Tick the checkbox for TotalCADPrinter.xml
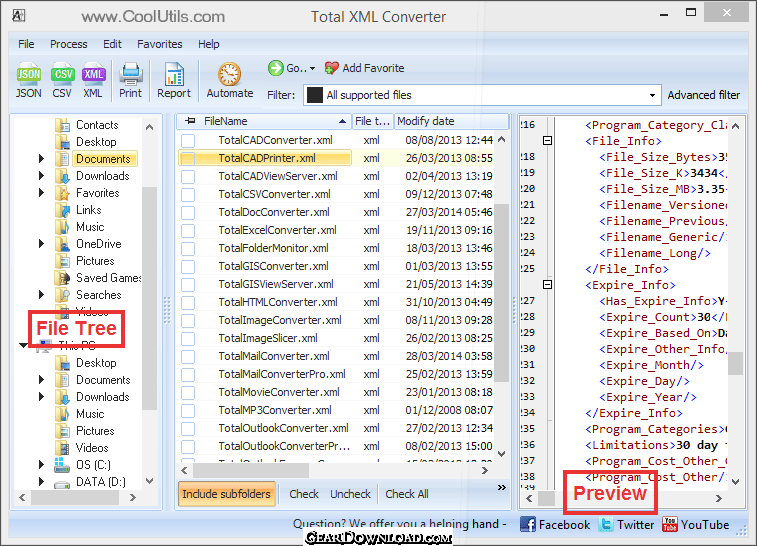 point(188,158)
